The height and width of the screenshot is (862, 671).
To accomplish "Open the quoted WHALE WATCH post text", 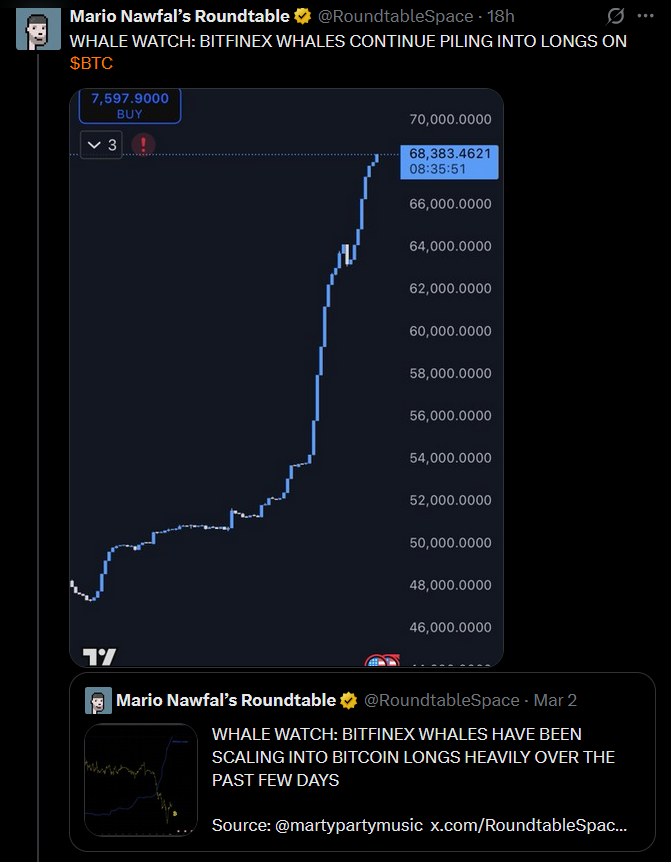I will 413,757.
